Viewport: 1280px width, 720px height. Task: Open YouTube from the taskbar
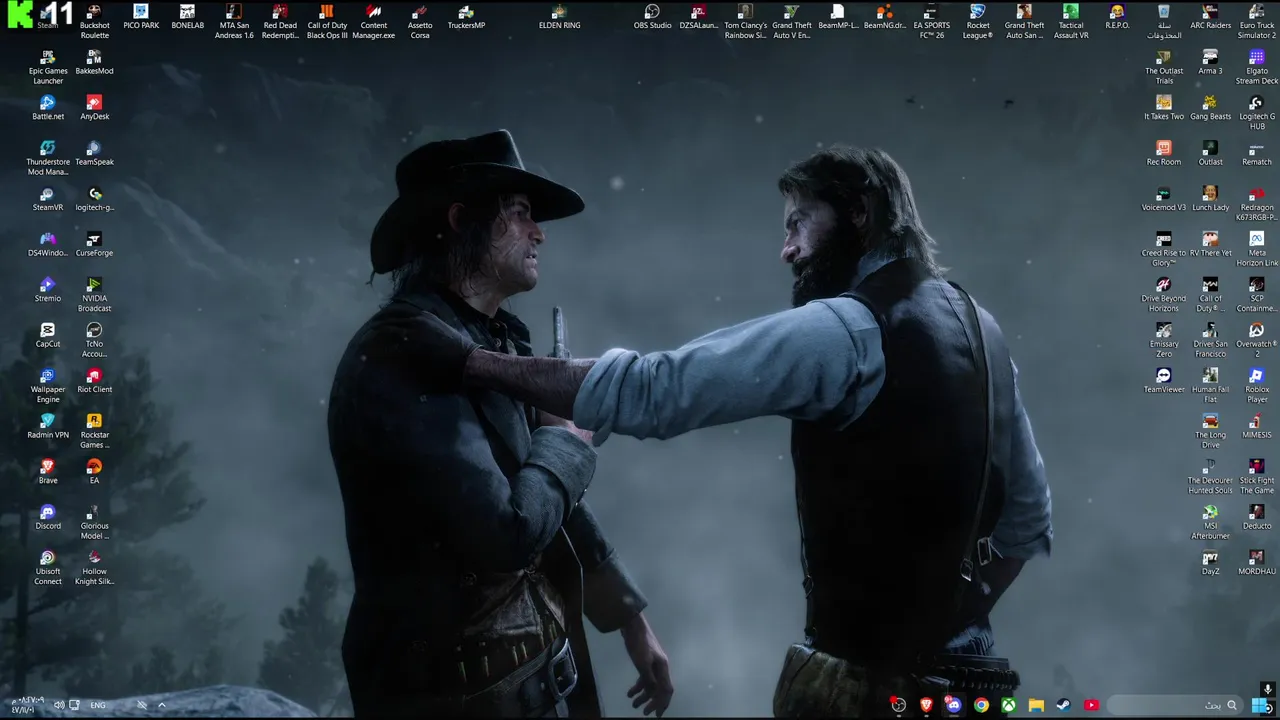click(x=1091, y=705)
